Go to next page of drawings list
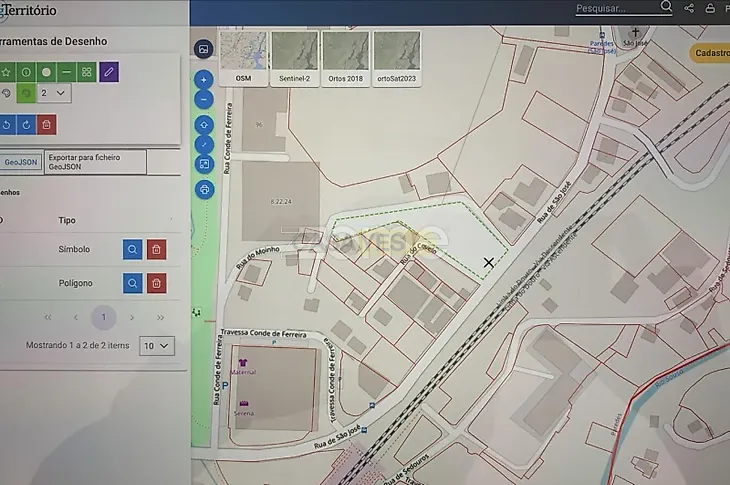 click(x=132, y=317)
